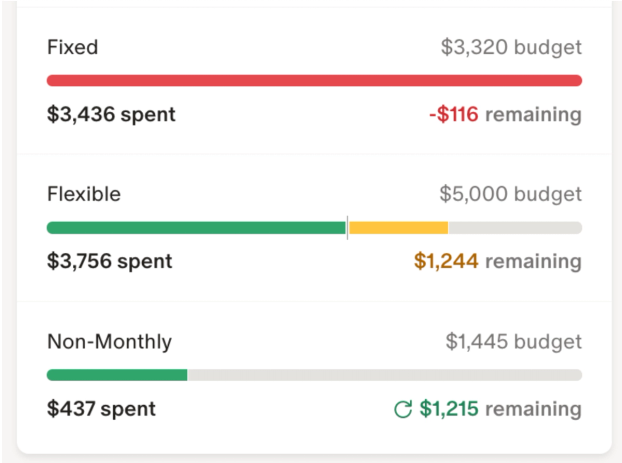Click the $437 spent text
622x463 pixels.
(101, 409)
